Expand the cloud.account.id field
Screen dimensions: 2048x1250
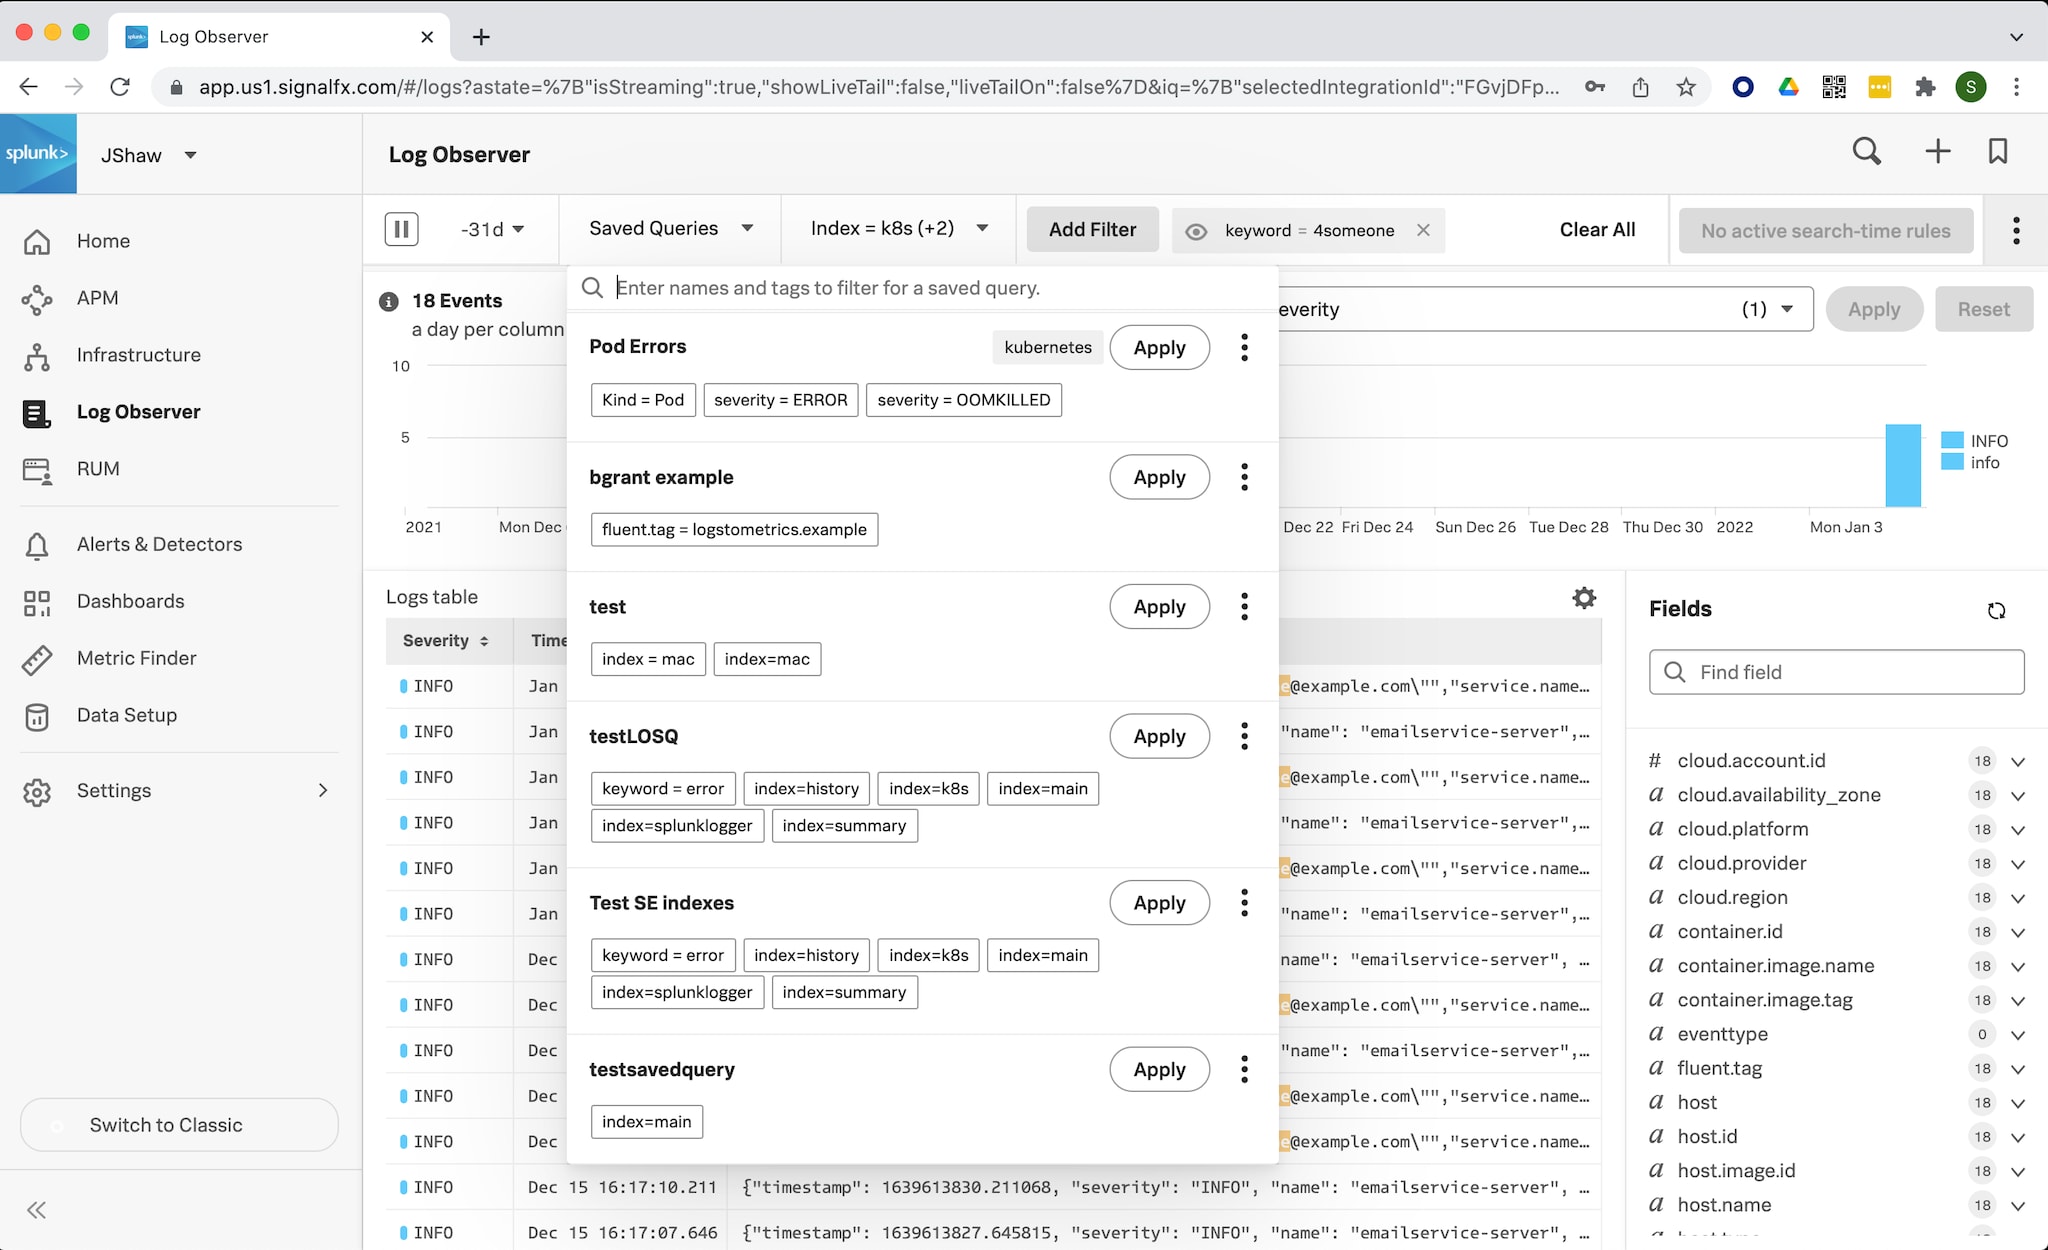pyautogui.click(x=2017, y=762)
